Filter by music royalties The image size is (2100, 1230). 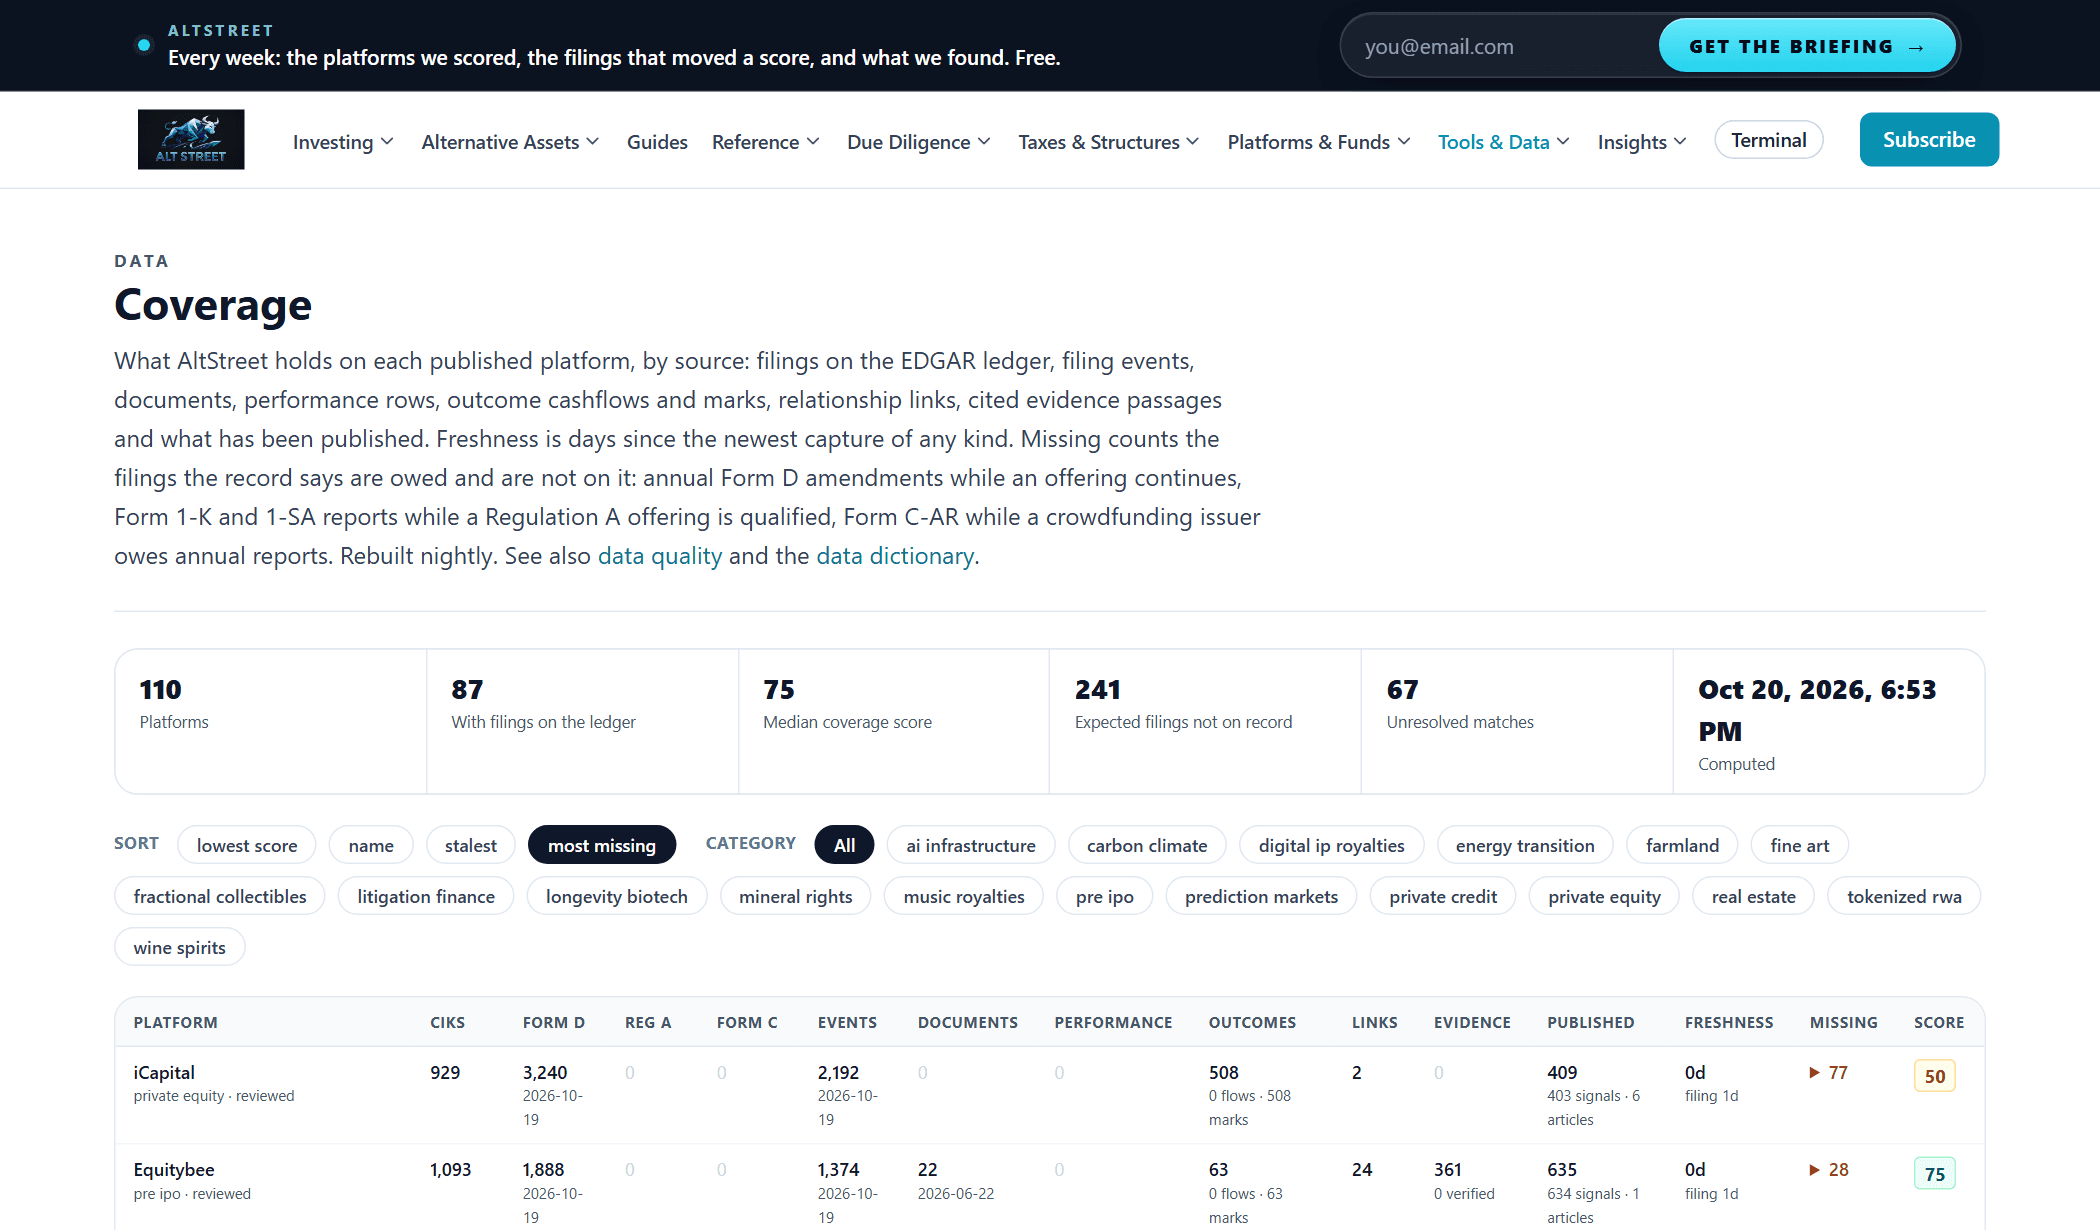964,896
